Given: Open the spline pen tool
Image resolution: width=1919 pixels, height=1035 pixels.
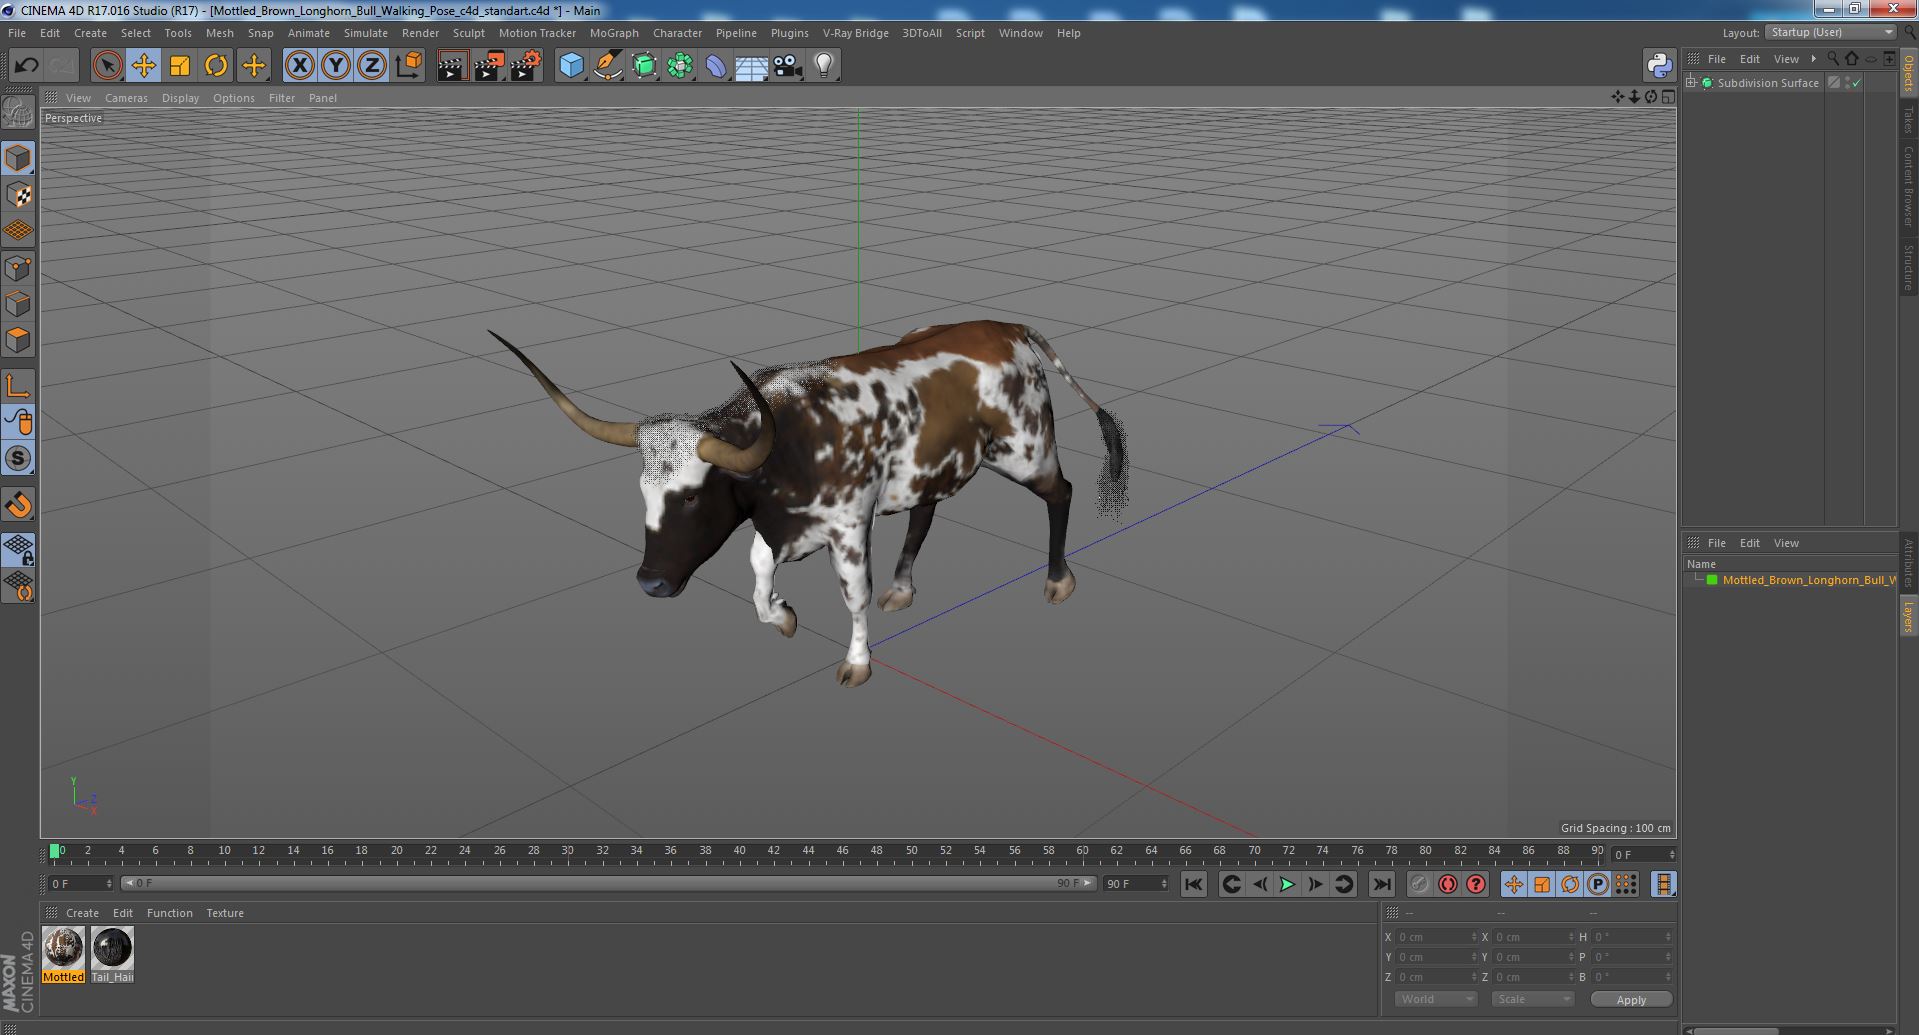Looking at the screenshot, I should click(x=608, y=66).
